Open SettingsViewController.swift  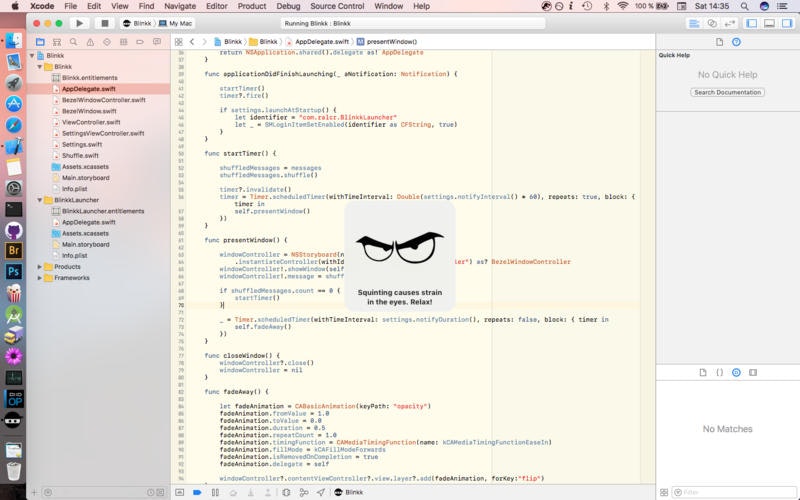point(103,133)
